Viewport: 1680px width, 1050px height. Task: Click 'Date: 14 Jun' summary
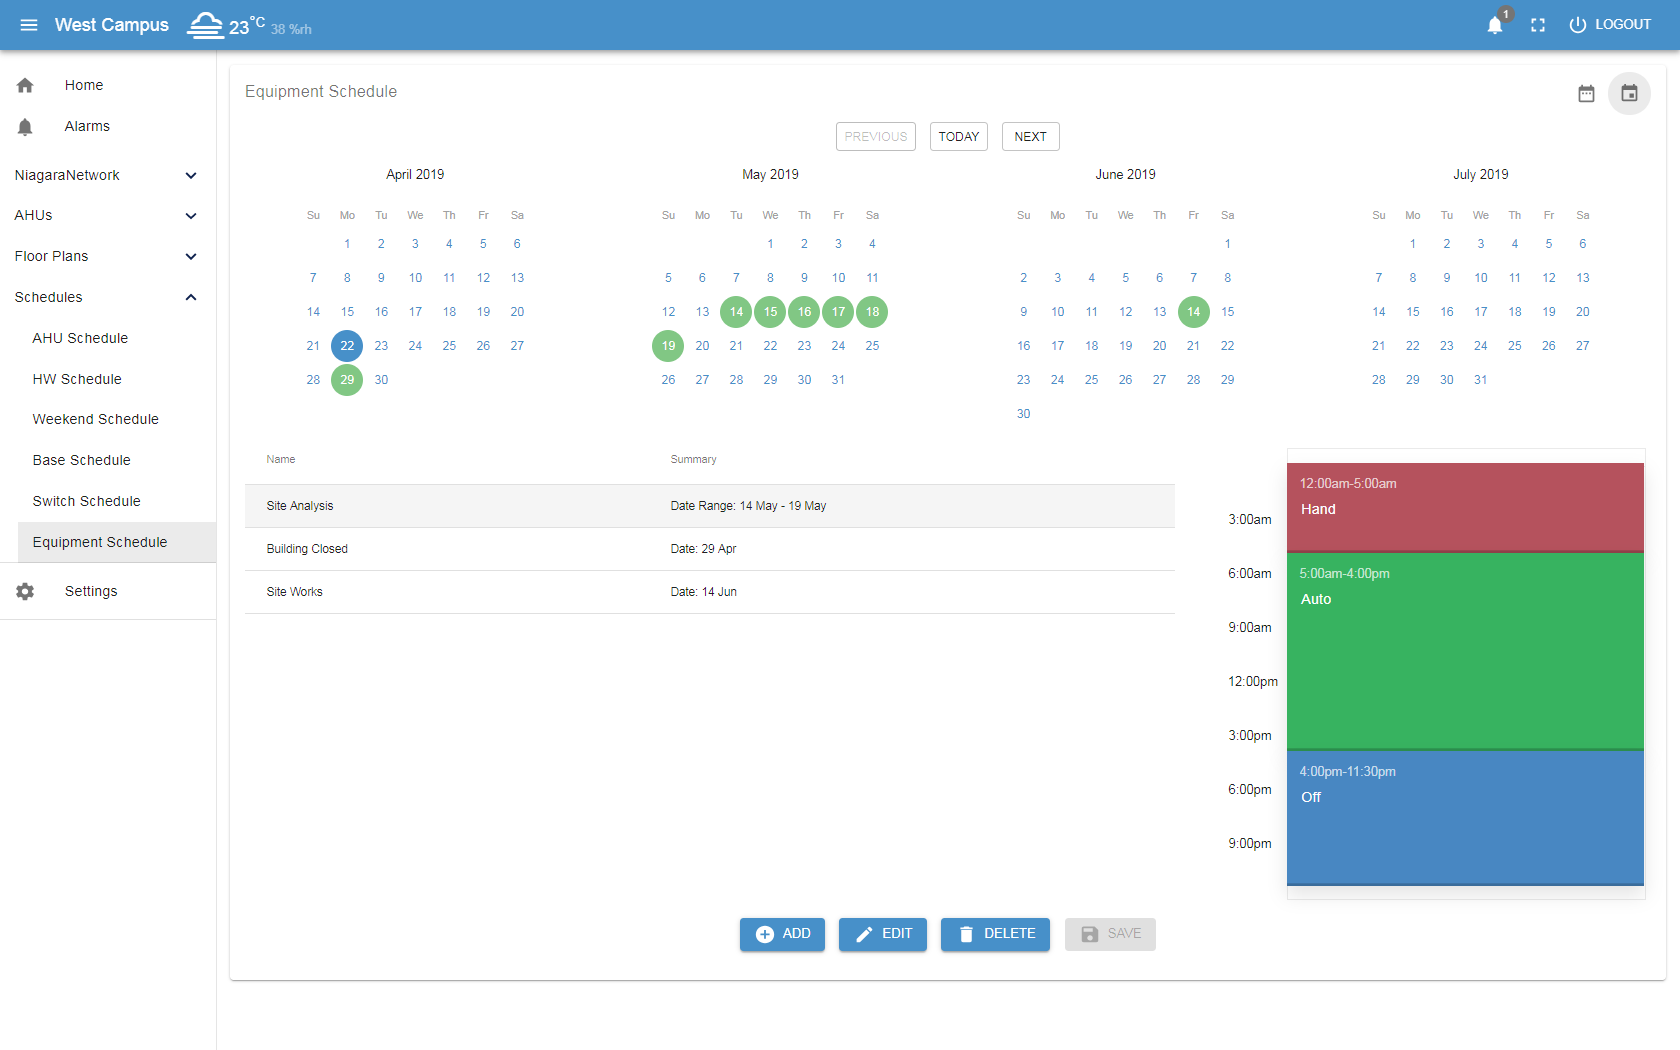[703, 592]
